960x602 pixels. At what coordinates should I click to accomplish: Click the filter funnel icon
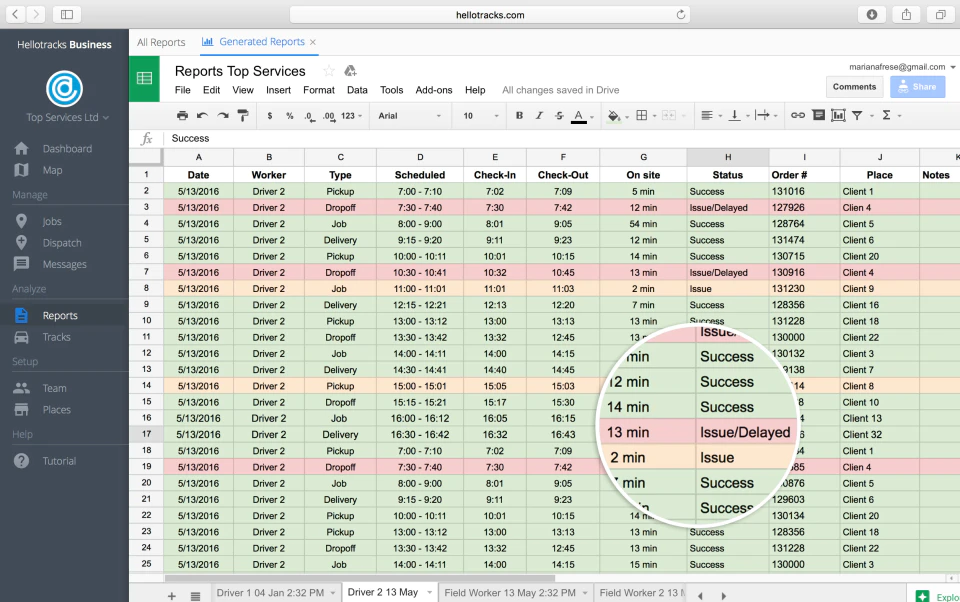(857, 115)
